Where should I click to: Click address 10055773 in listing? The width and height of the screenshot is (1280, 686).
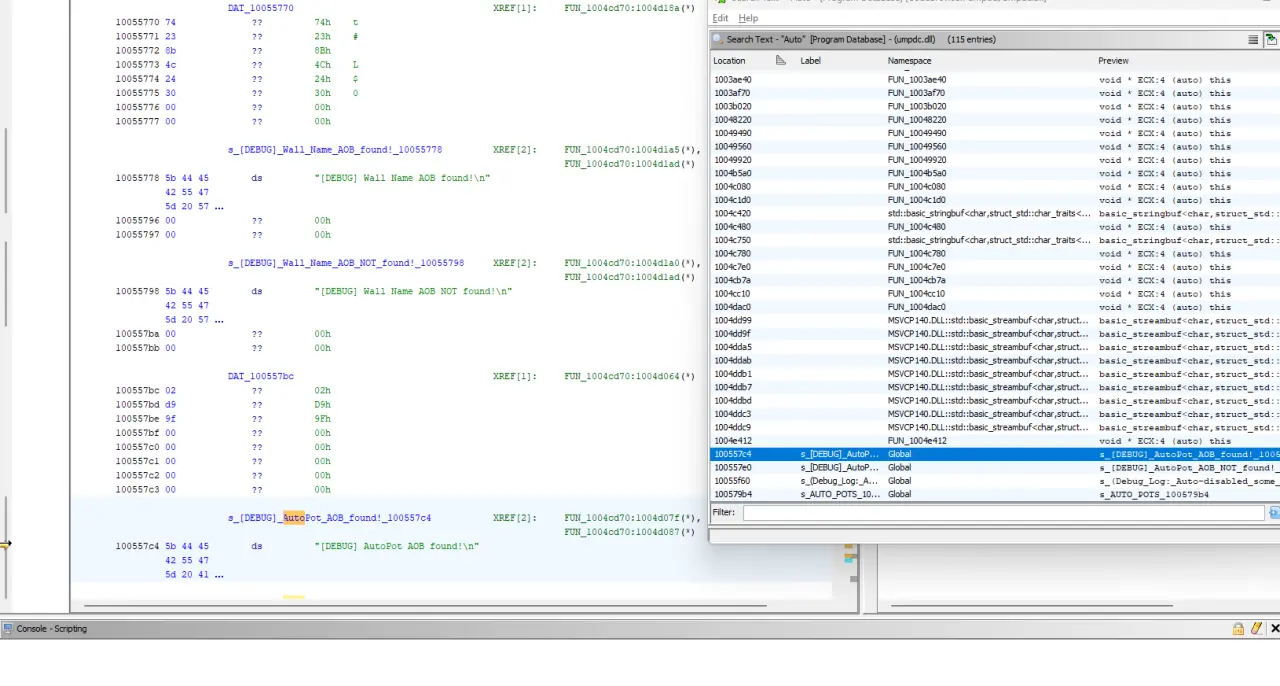coord(137,65)
